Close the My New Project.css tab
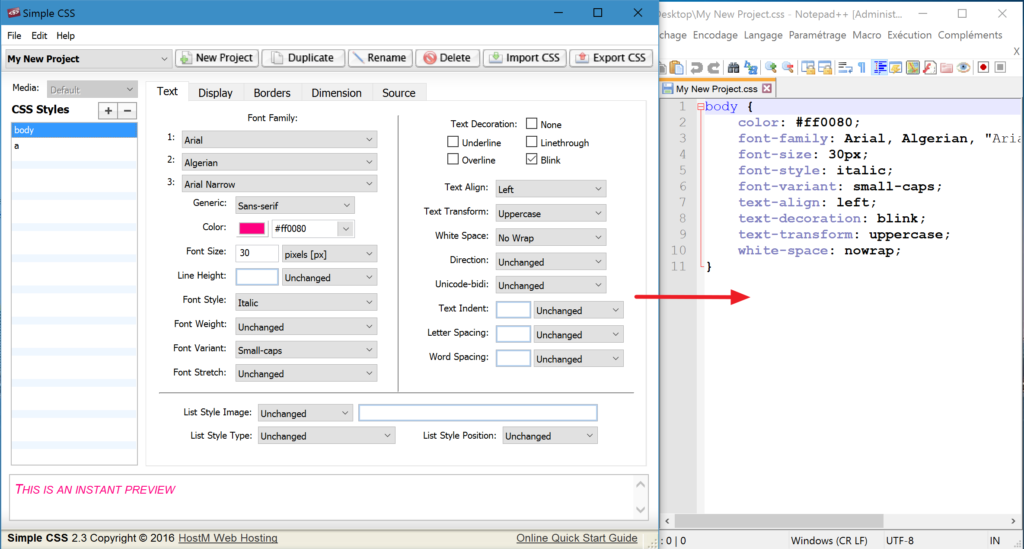Viewport: 1024px width, 549px height. tap(767, 88)
